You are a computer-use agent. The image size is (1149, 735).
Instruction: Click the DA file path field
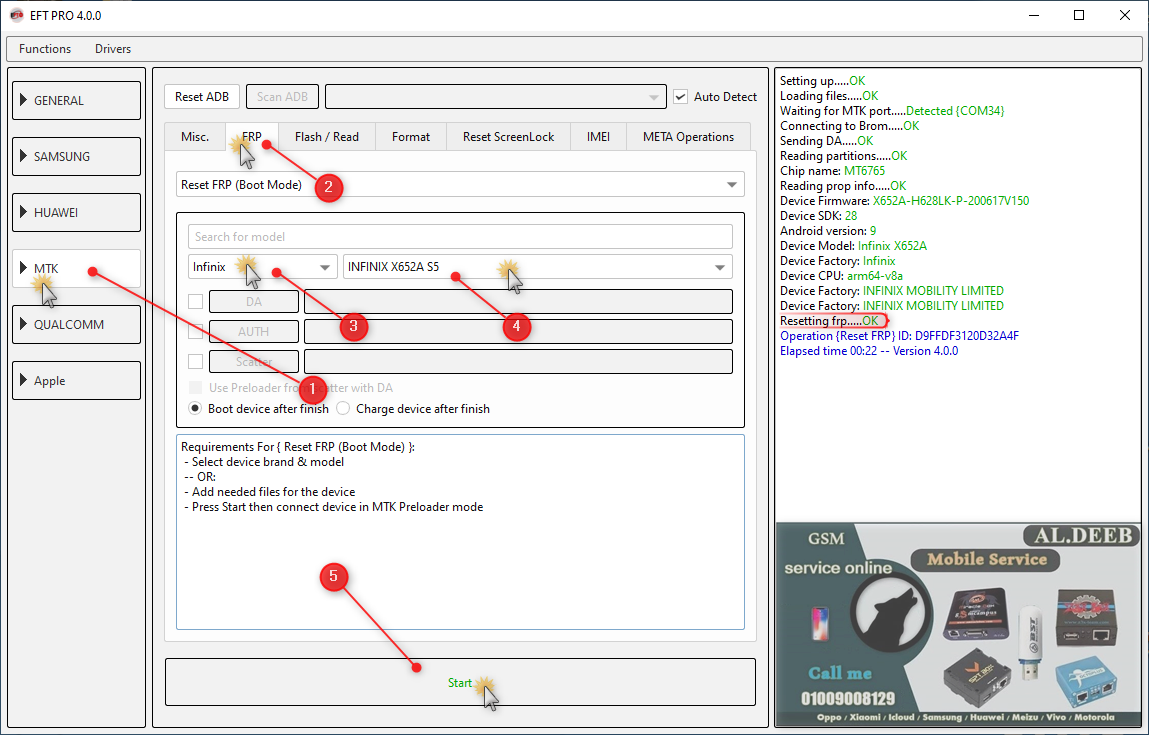(x=518, y=301)
